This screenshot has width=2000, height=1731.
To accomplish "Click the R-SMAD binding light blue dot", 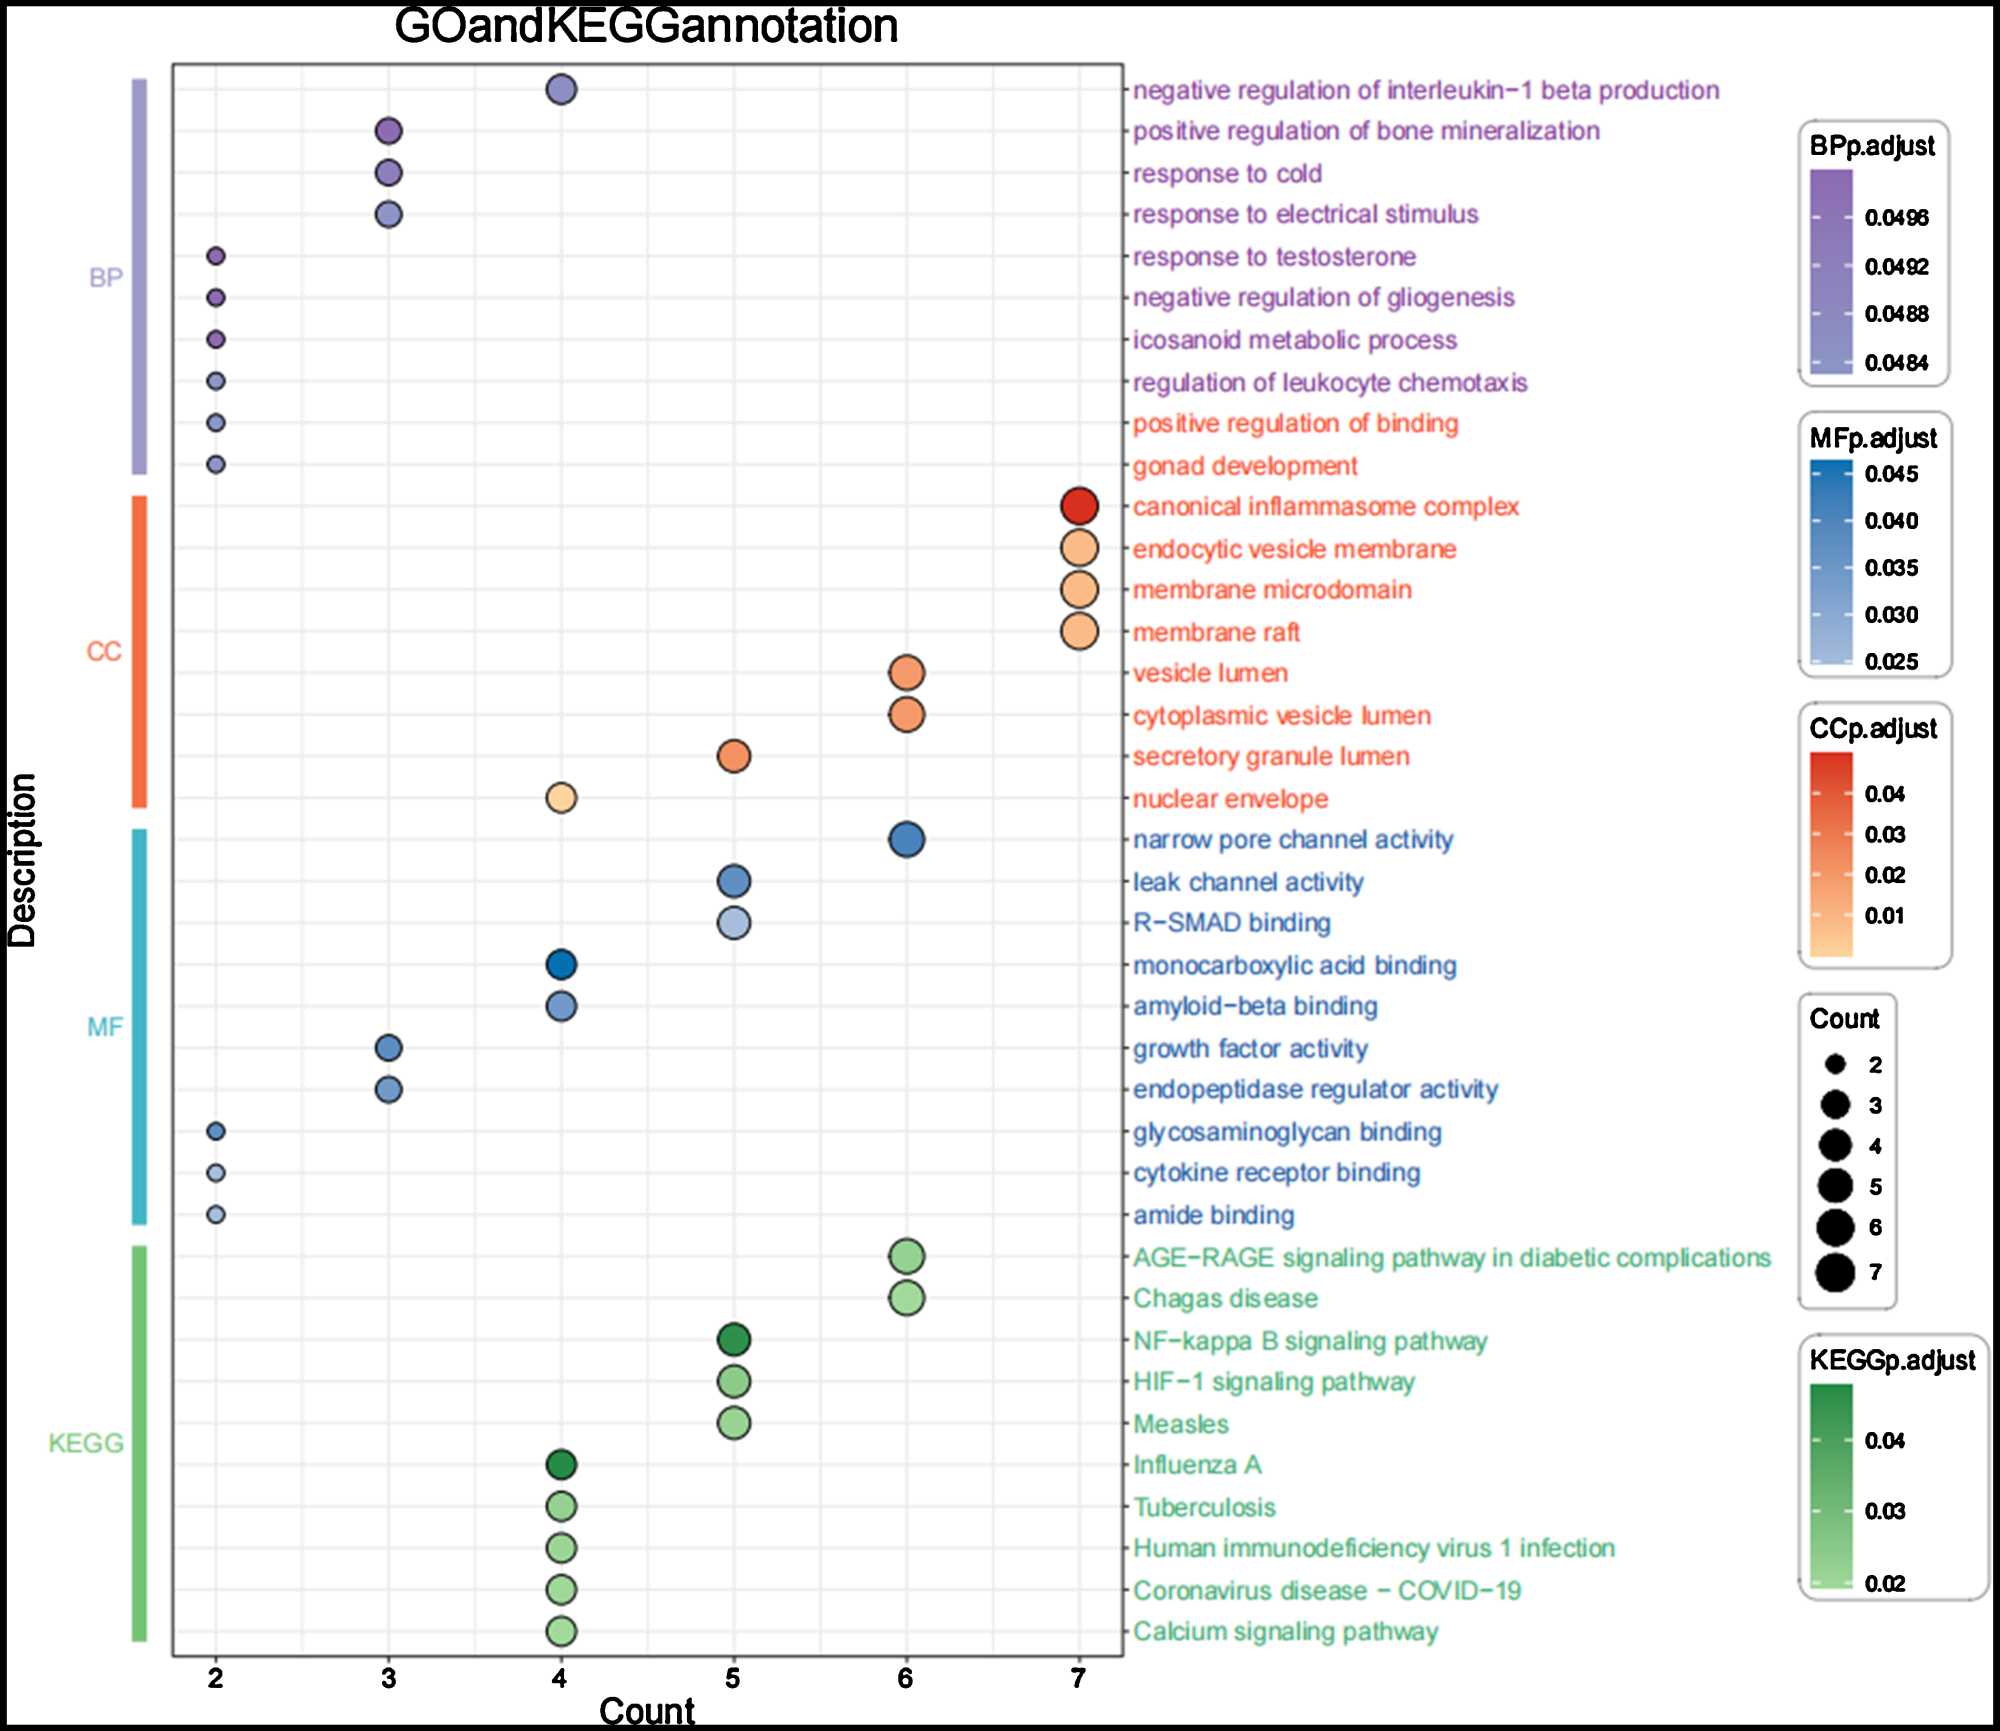I will pos(733,923).
